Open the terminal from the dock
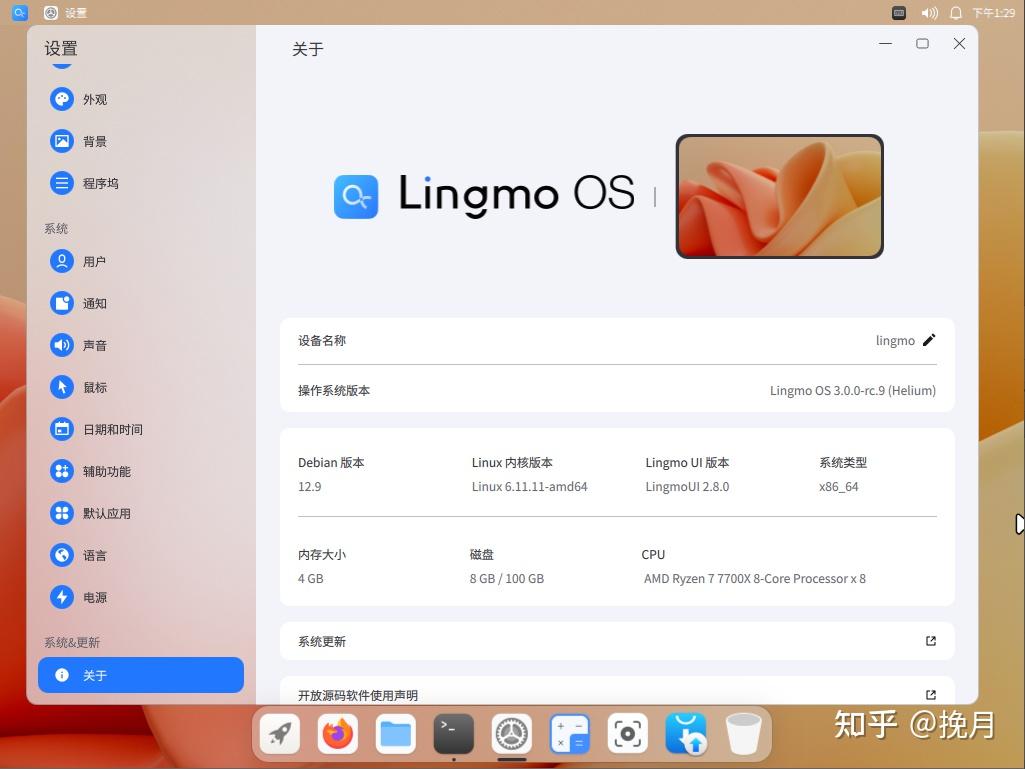The image size is (1025, 769). coord(453,733)
